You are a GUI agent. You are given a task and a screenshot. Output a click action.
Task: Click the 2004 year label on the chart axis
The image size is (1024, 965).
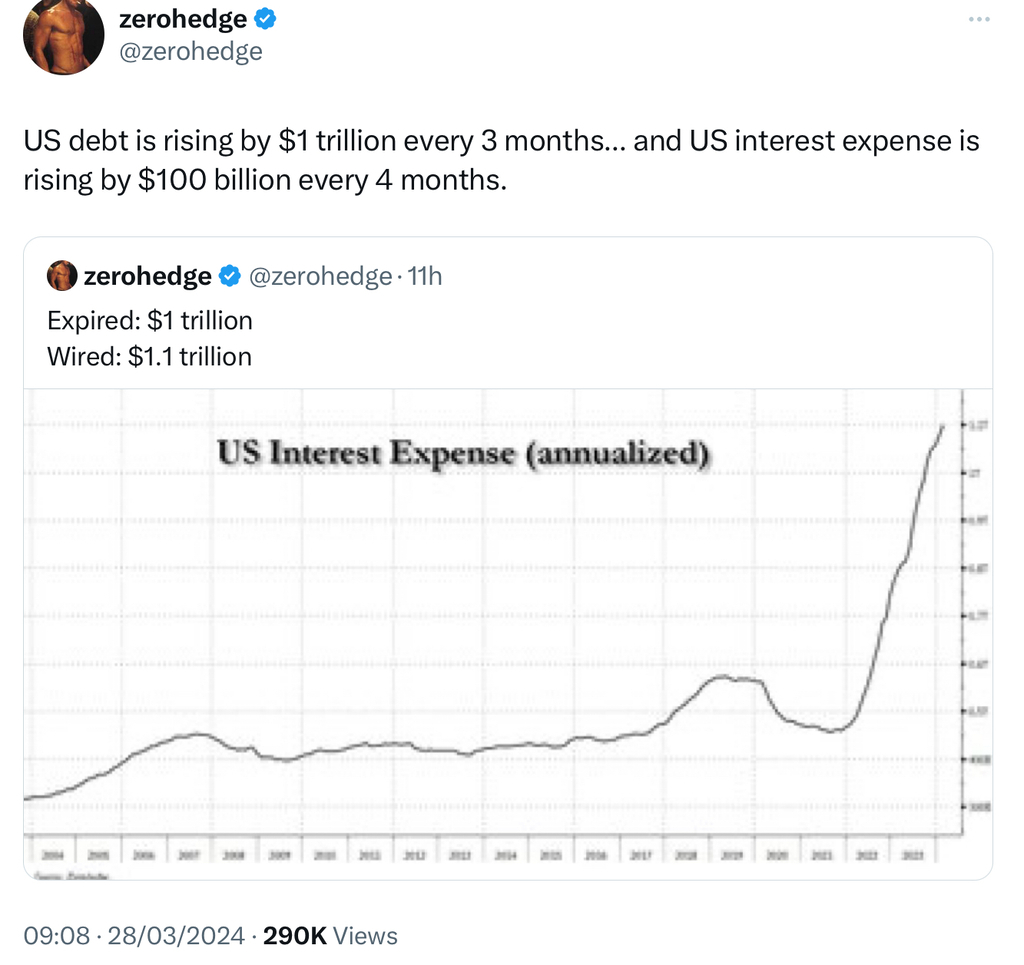(53, 857)
